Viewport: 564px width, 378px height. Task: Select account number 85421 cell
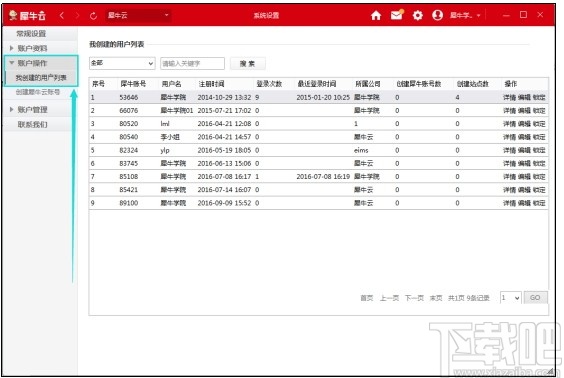tap(128, 190)
